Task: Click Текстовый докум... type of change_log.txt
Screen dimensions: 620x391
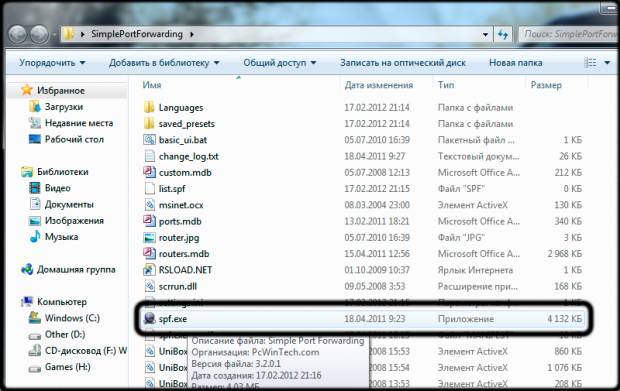Action: pos(478,156)
